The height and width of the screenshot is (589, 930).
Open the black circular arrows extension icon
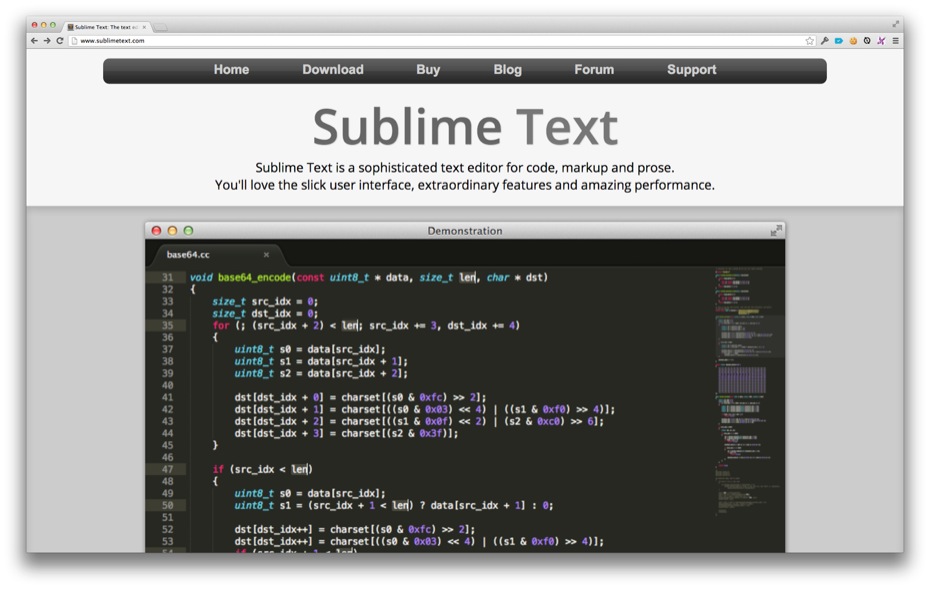click(867, 41)
